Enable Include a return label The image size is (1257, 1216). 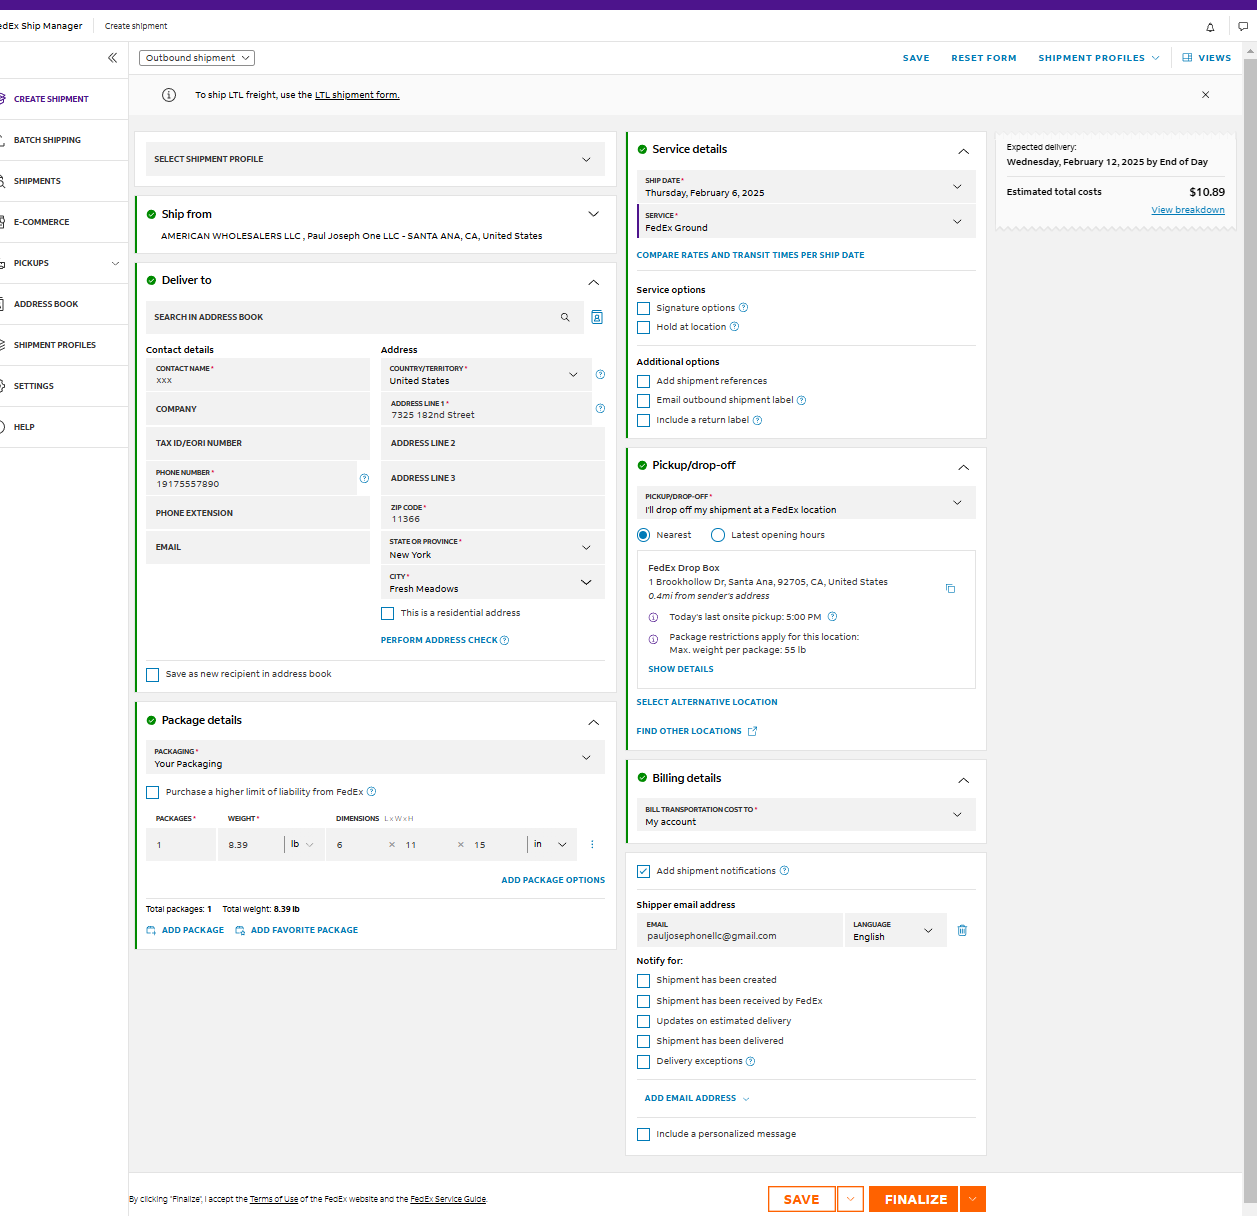point(644,420)
